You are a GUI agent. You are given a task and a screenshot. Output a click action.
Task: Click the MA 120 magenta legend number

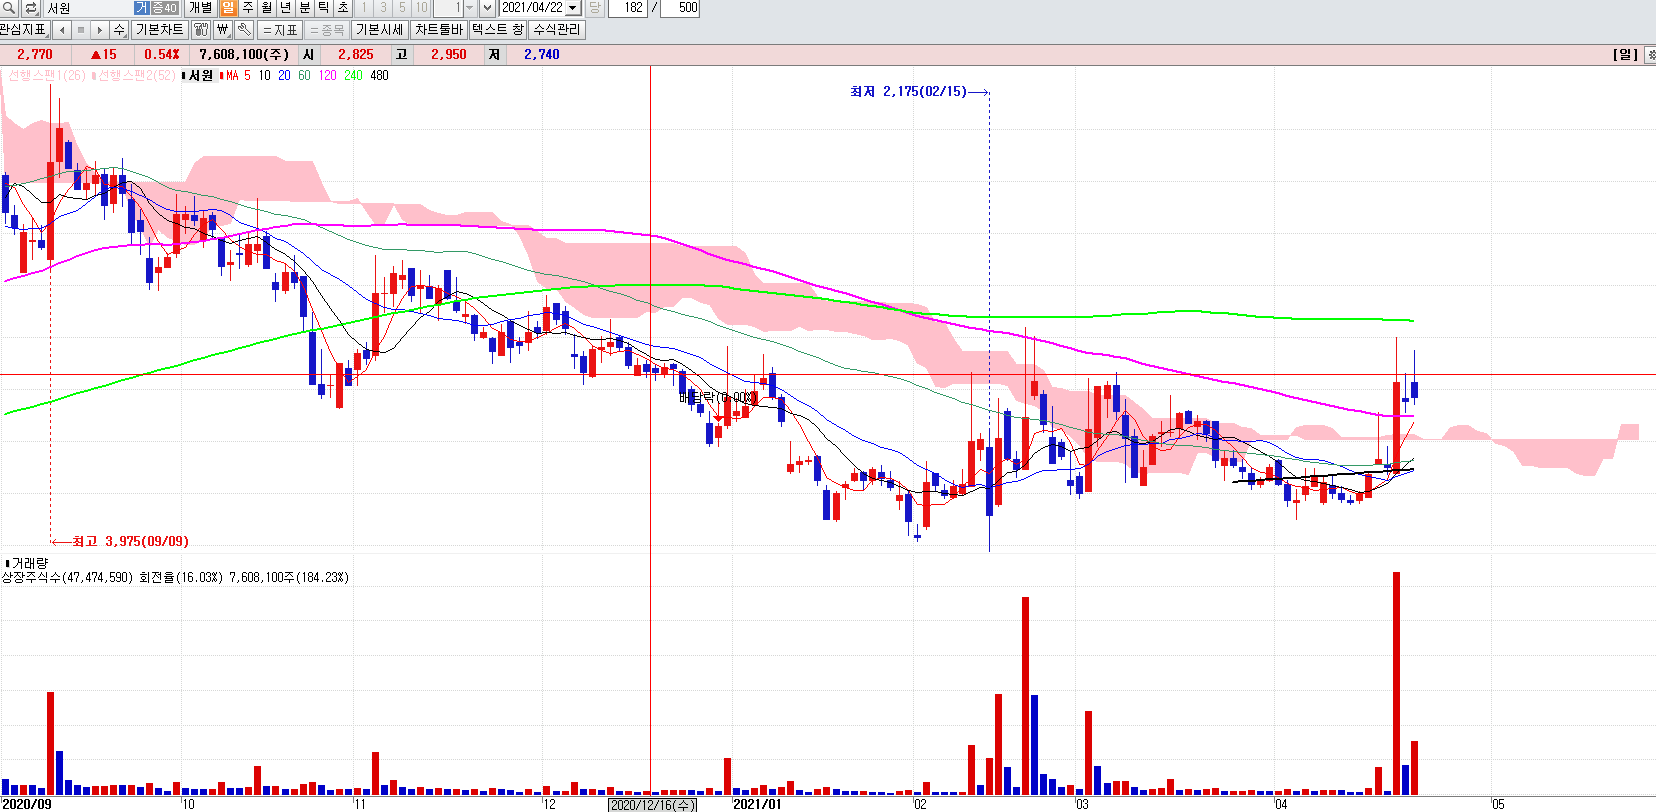[x=327, y=75]
